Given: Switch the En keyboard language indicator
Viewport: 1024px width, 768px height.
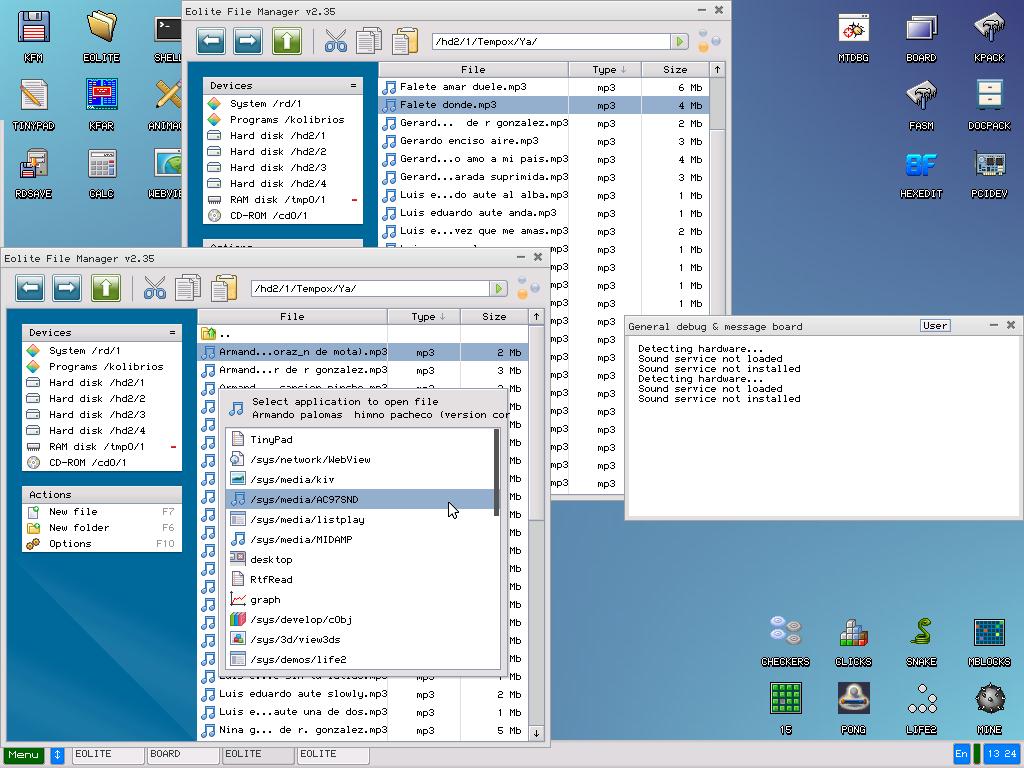Looking at the screenshot, I should coord(962,754).
